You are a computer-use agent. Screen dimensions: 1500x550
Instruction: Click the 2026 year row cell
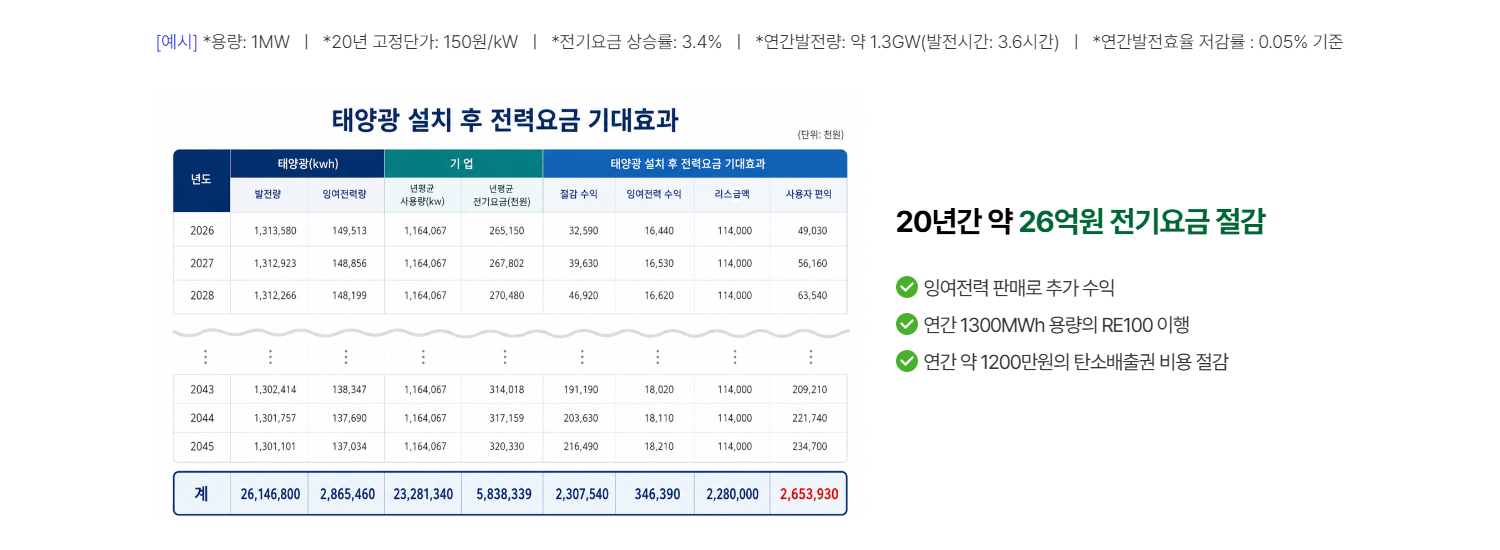click(x=202, y=230)
